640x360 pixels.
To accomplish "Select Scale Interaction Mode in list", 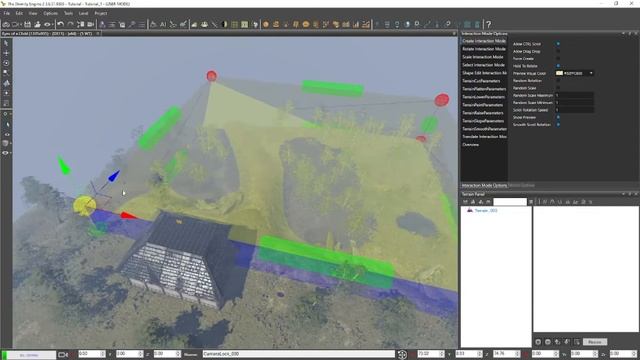I will pos(484,57).
